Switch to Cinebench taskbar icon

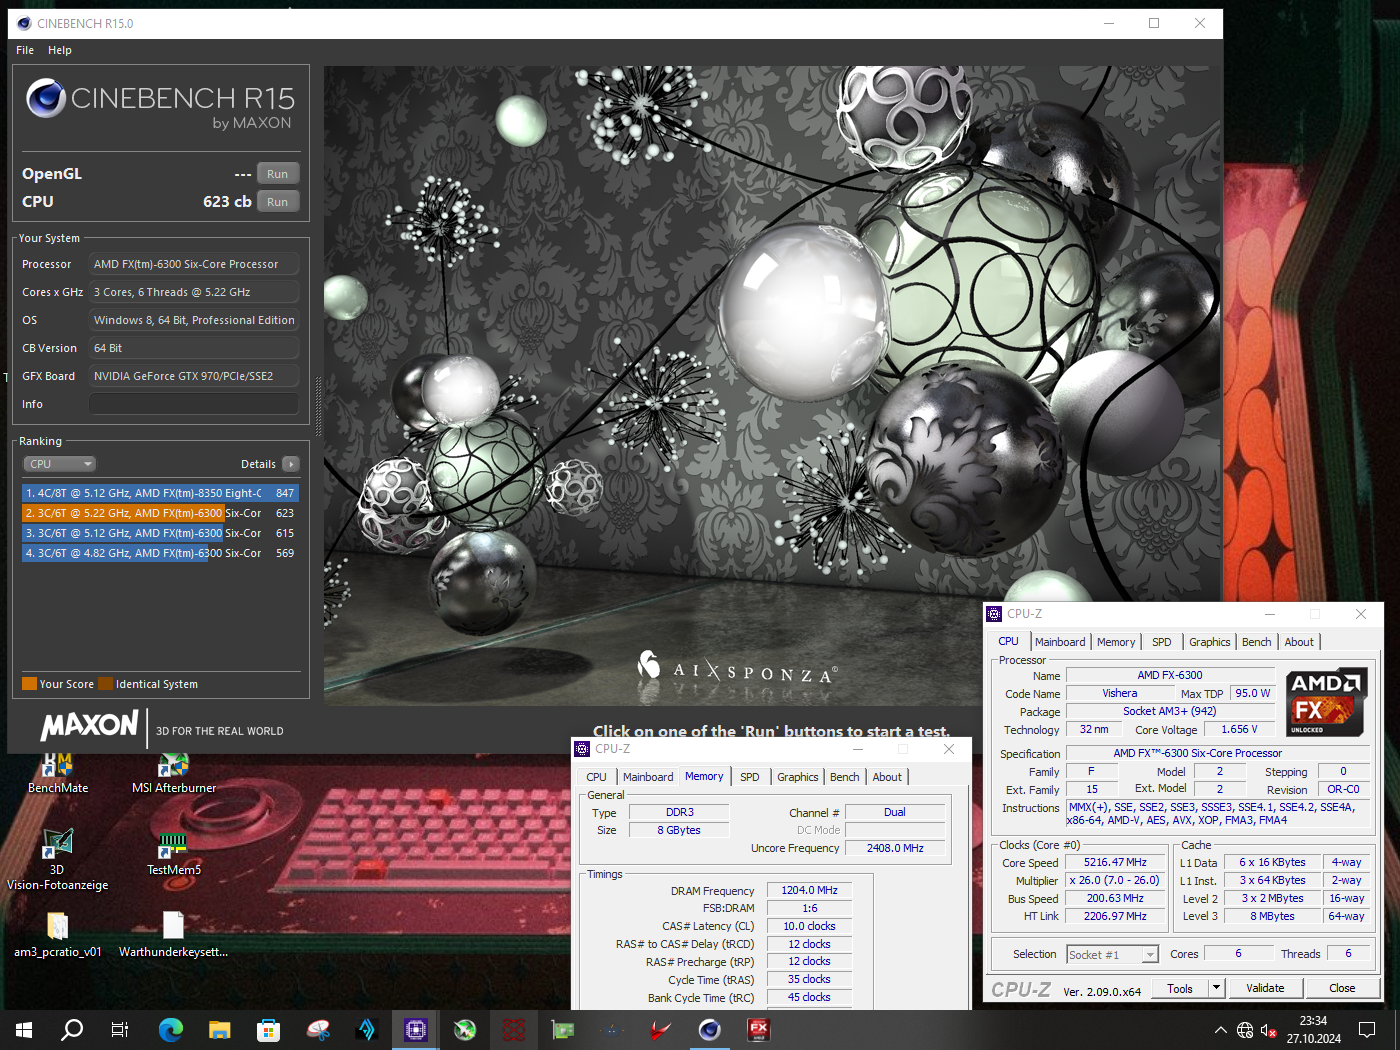click(709, 1030)
